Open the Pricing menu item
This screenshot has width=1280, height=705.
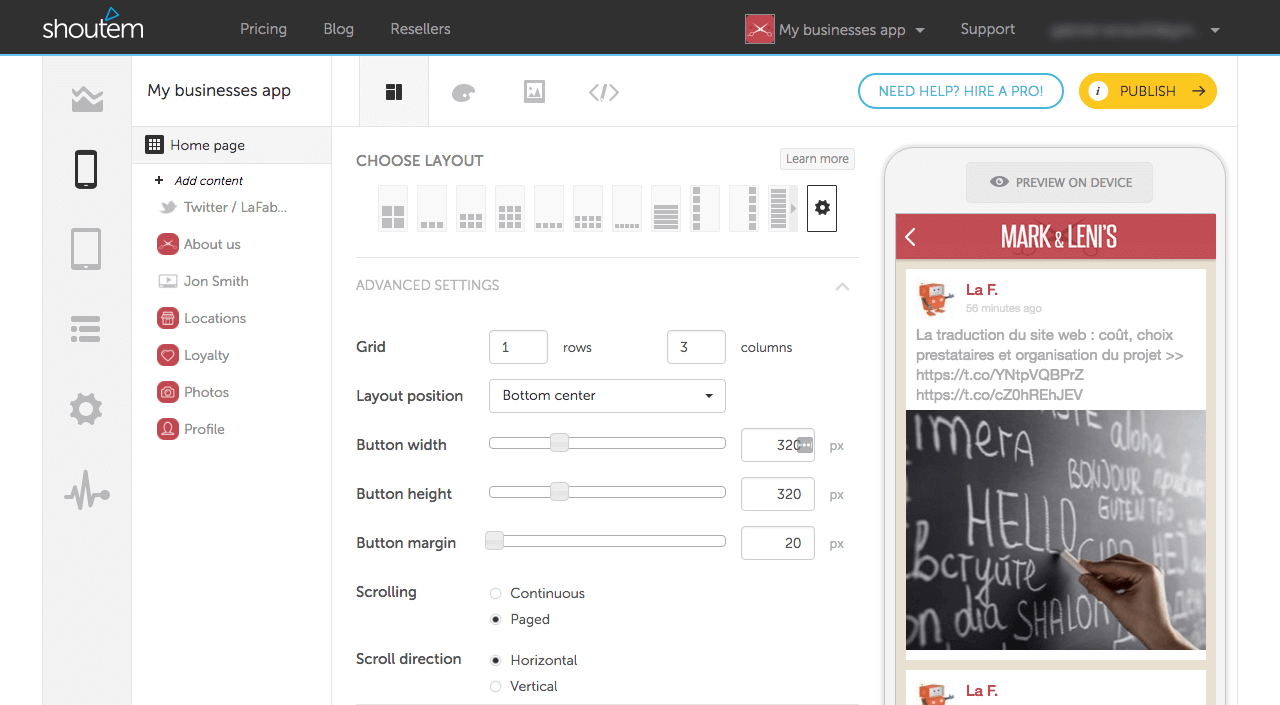pyautogui.click(x=263, y=29)
